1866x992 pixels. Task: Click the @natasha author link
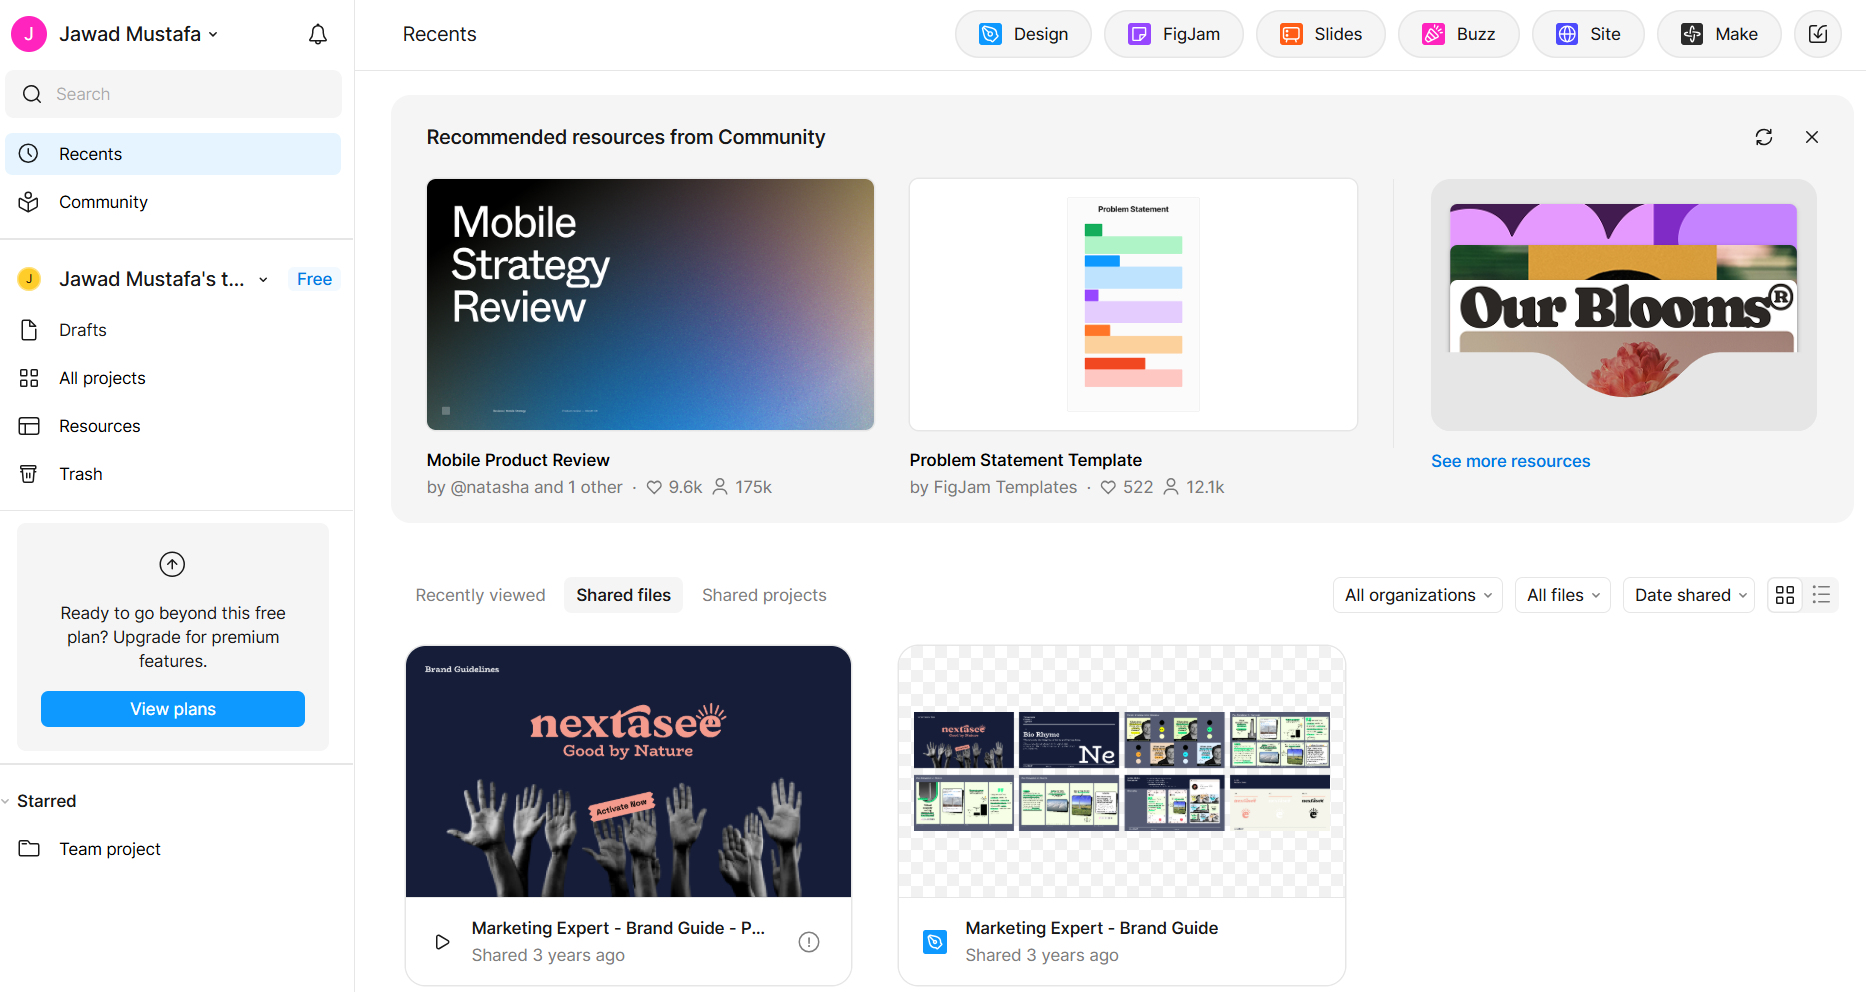coord(490,487)
